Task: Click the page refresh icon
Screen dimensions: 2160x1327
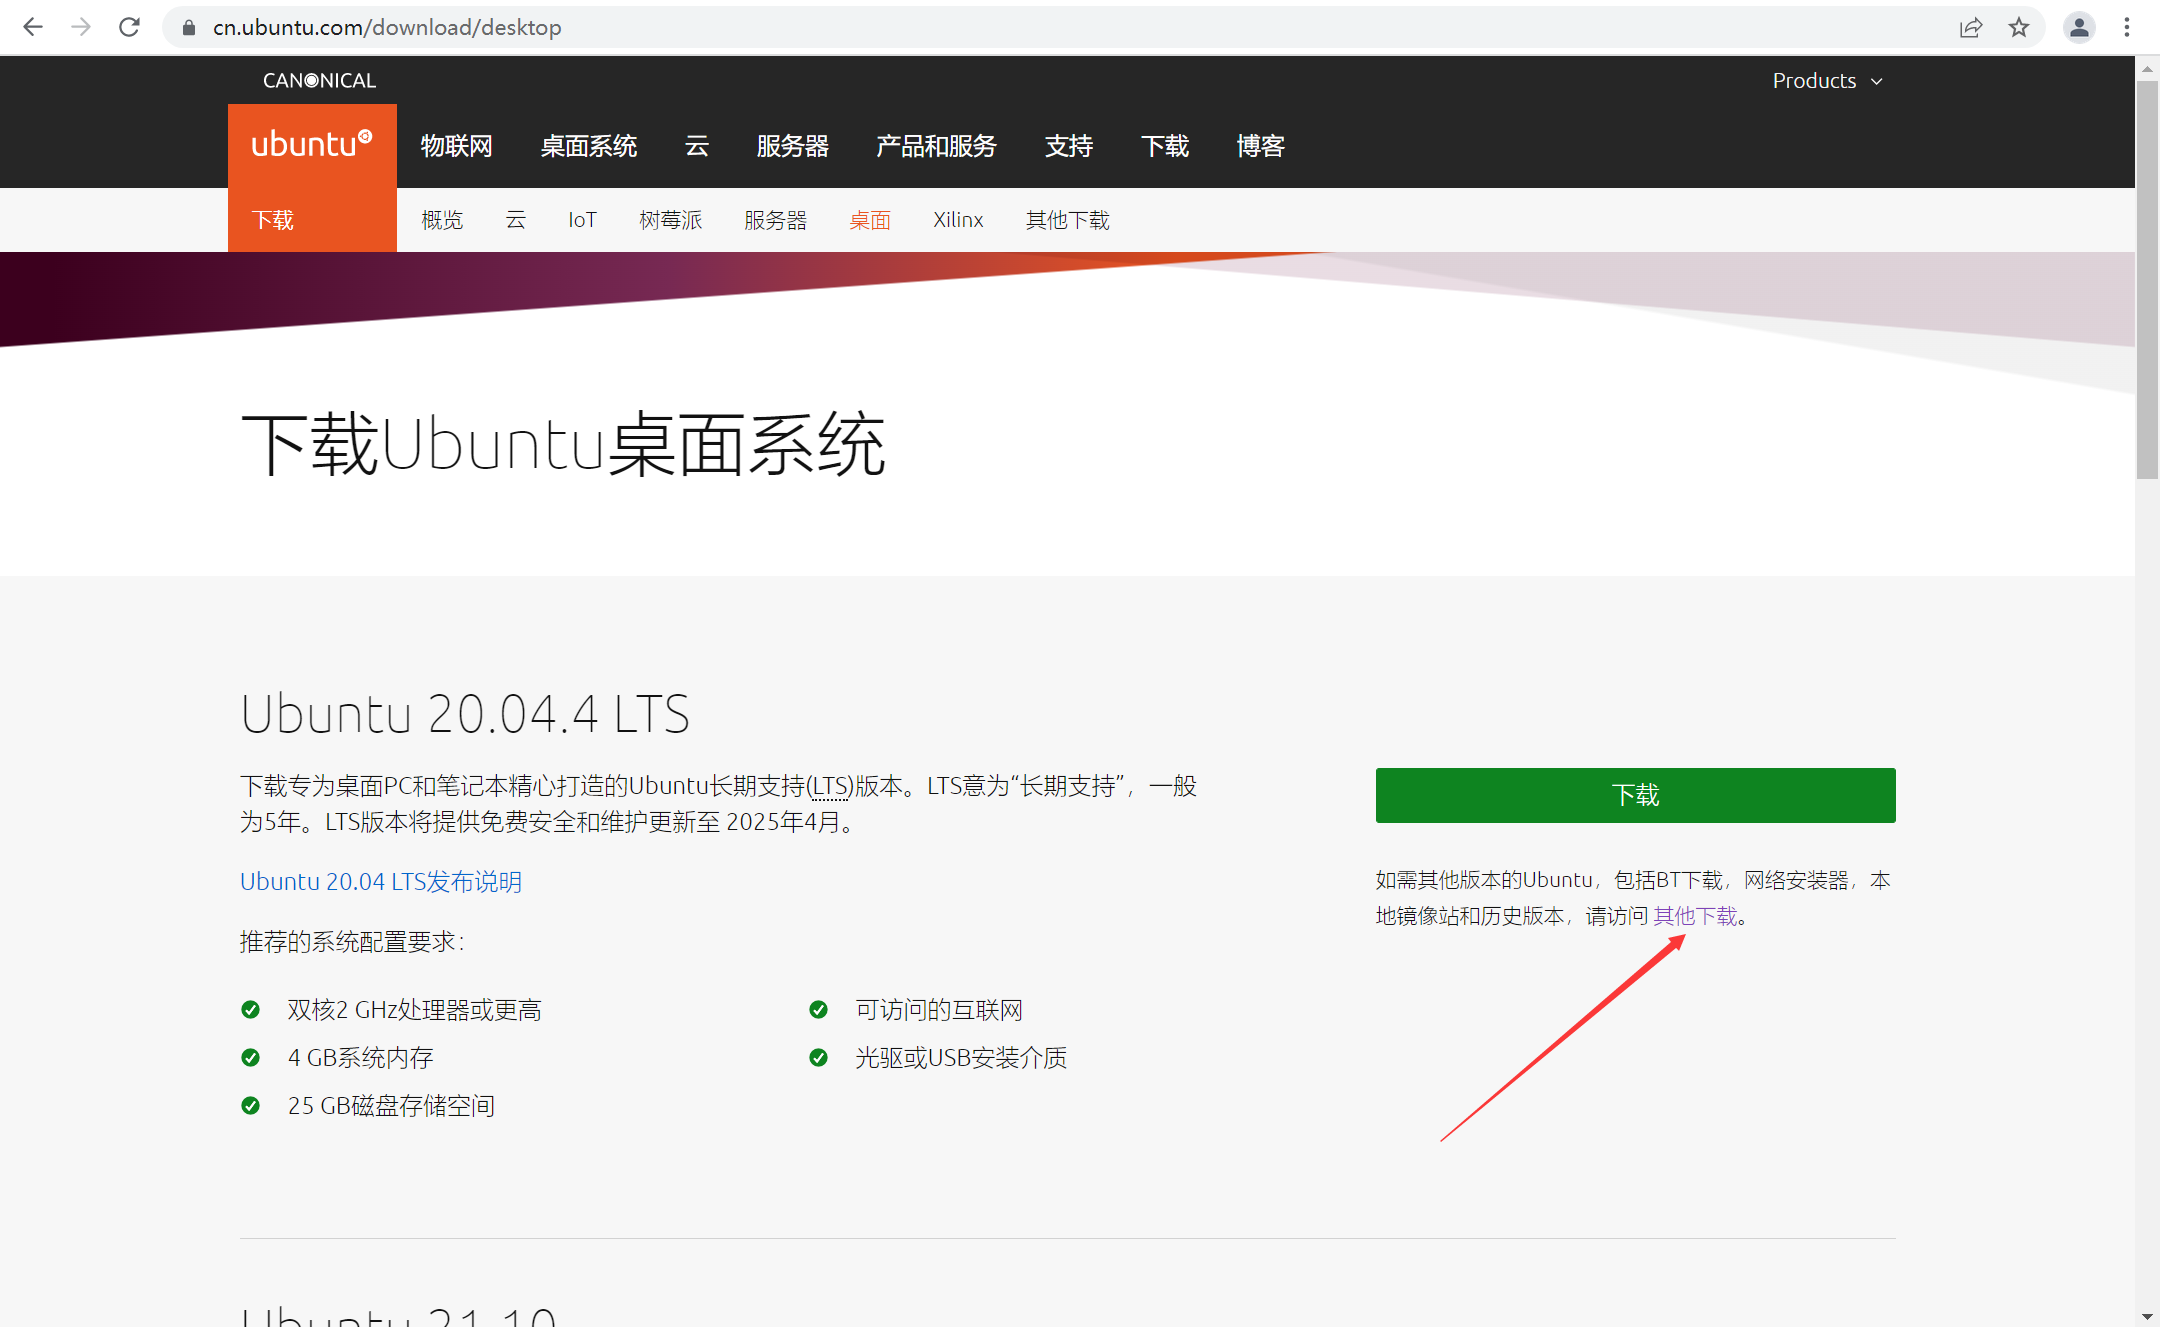Action: point(128,28)
